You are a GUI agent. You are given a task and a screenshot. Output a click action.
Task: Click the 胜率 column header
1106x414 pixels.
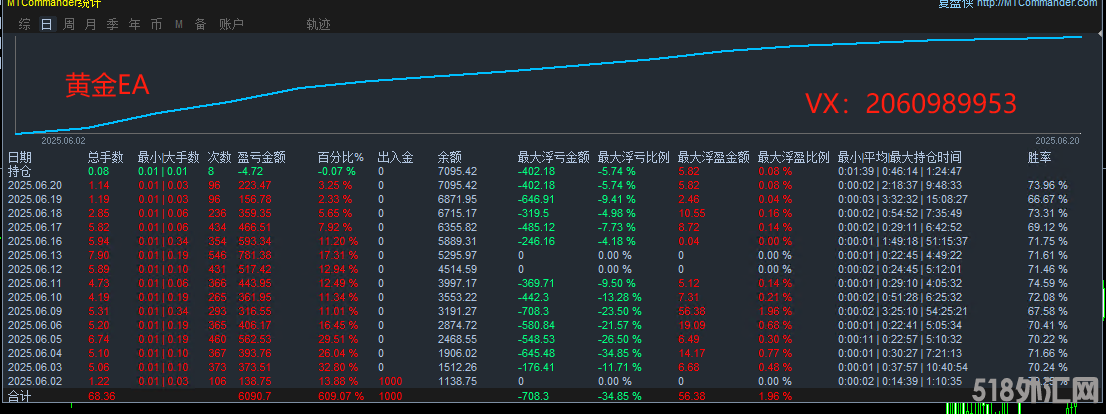click(1040, 157)
